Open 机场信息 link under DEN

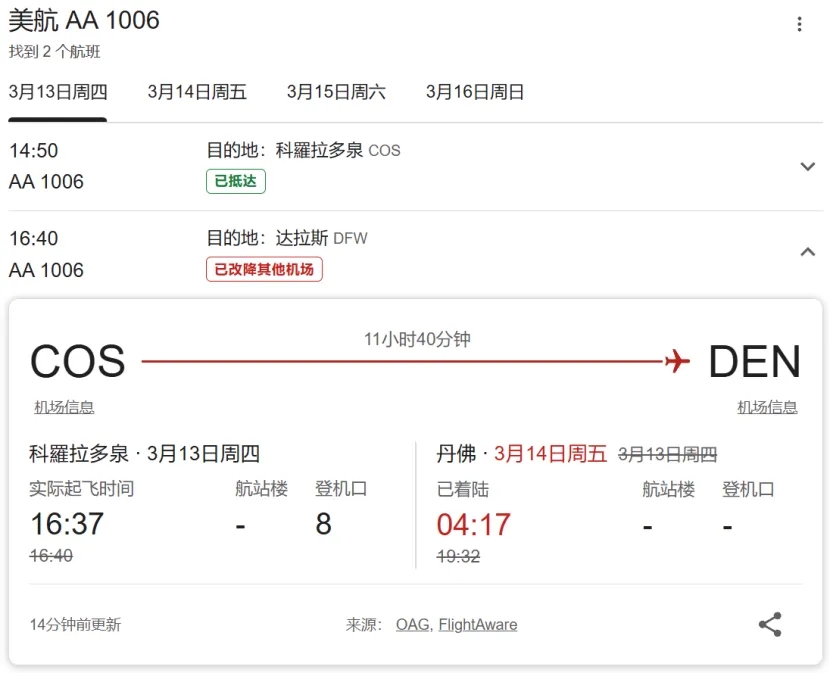point(767,407)
